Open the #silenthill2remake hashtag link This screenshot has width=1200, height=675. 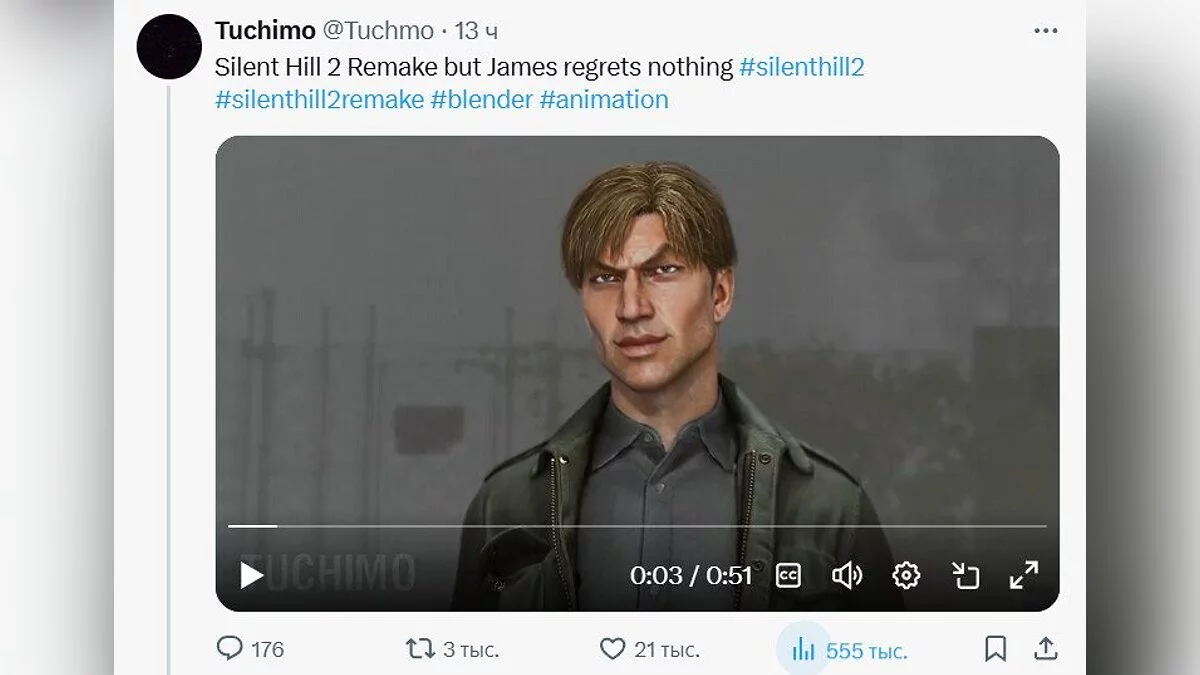(319, 99)
